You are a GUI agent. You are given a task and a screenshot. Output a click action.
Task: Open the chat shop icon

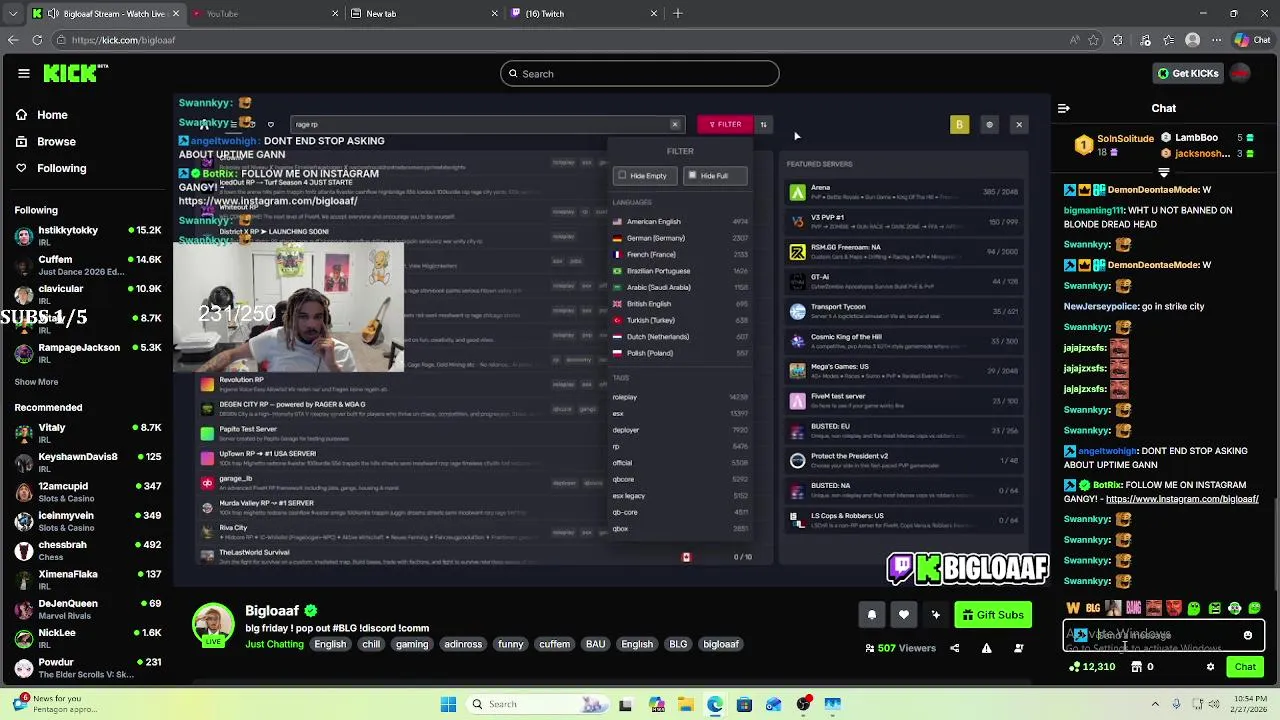click(1136, 667)
